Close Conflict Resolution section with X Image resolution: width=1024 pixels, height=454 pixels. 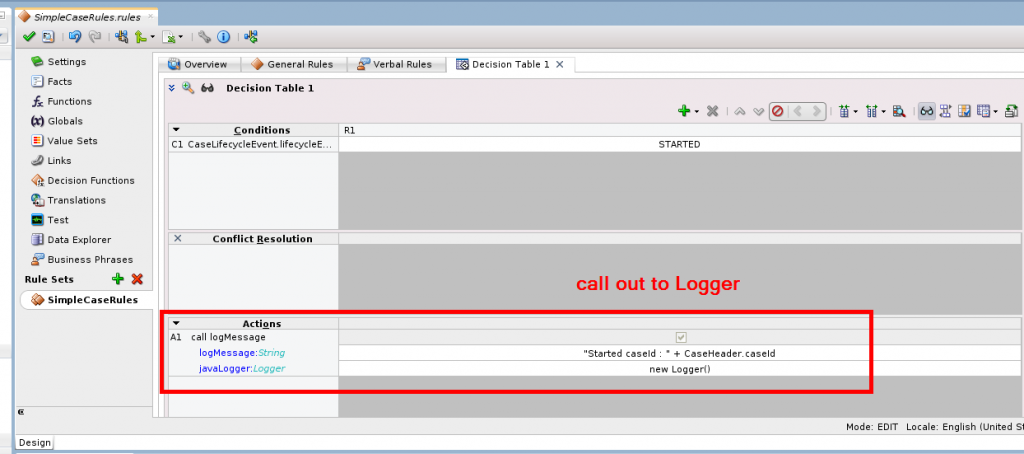(177, 238)
